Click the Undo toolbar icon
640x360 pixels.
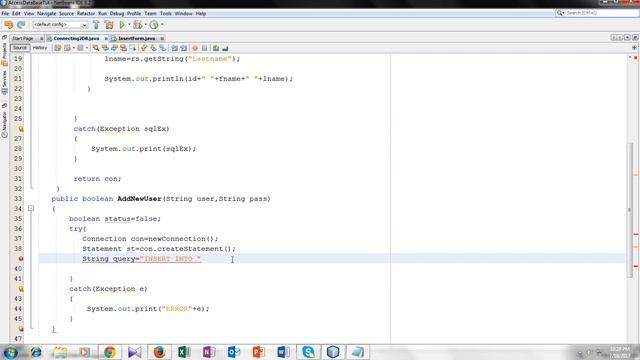tap(9, 25)
